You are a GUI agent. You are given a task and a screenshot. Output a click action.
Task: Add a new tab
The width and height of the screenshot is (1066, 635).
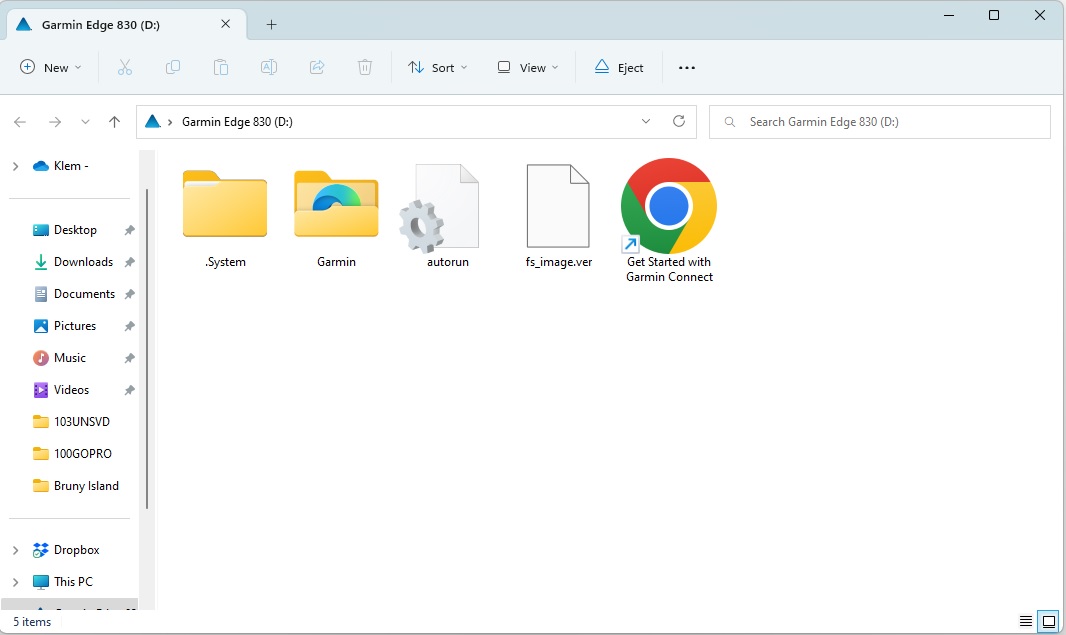point(271,24)
